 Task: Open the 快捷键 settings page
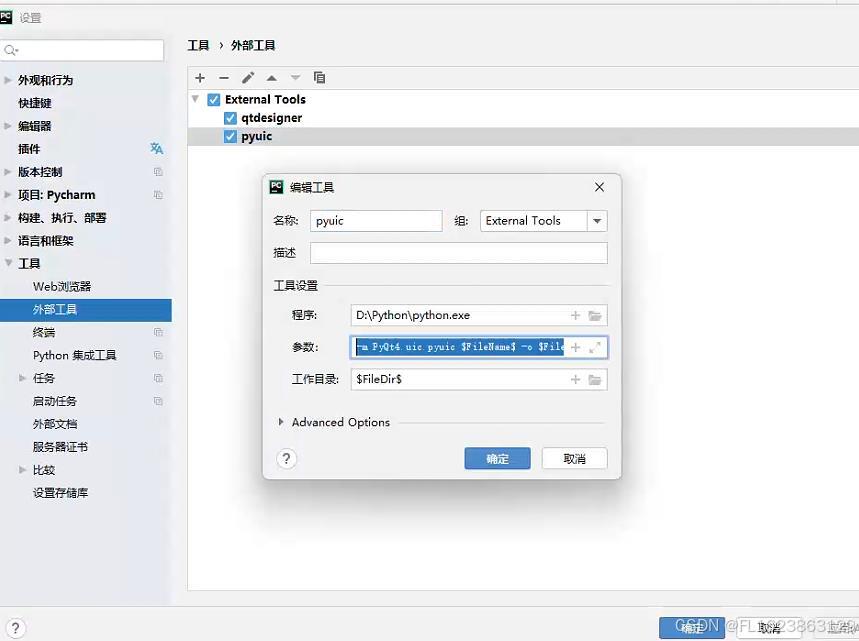[35, 103]
